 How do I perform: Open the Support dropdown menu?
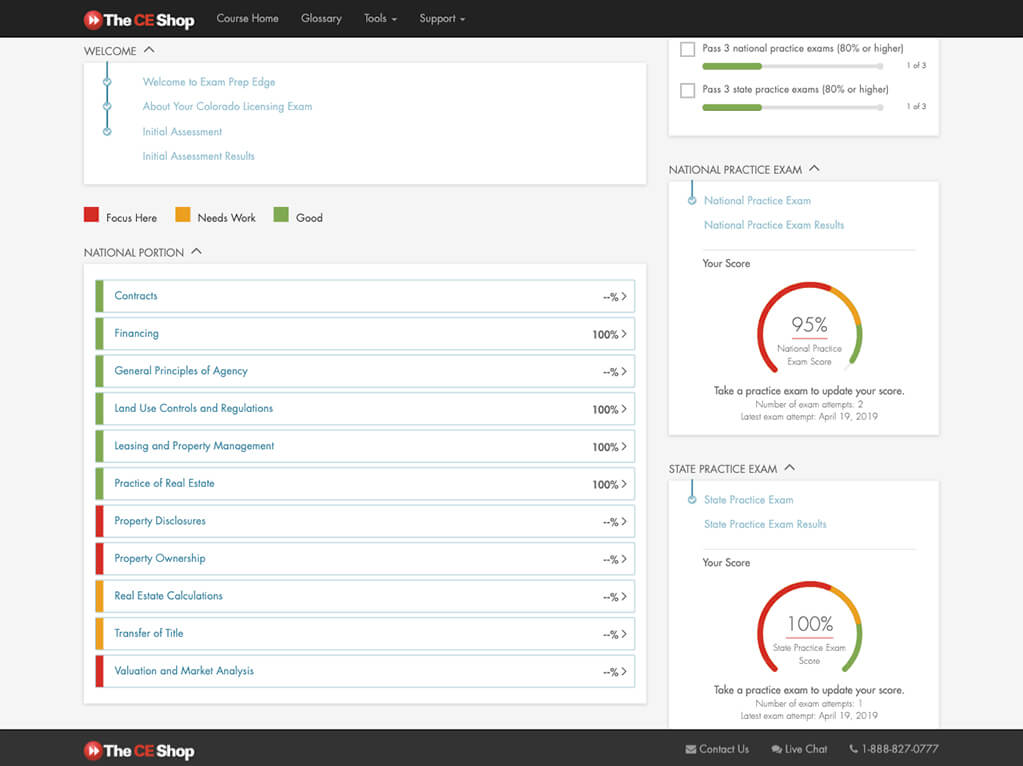pyautogui.click(x=442, y=19)
